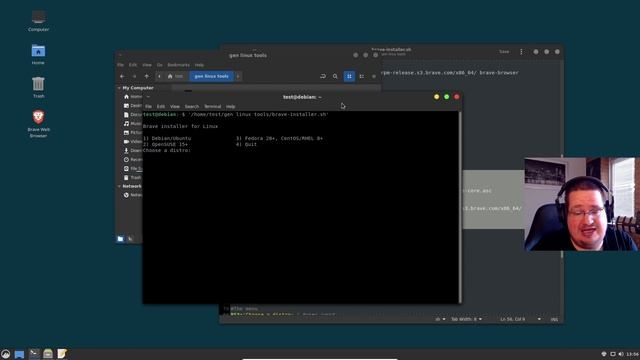Click inside the terminal at 'Choose a distro' prompt
This screenshot has height=360, width=640.
tap(167, 150)
